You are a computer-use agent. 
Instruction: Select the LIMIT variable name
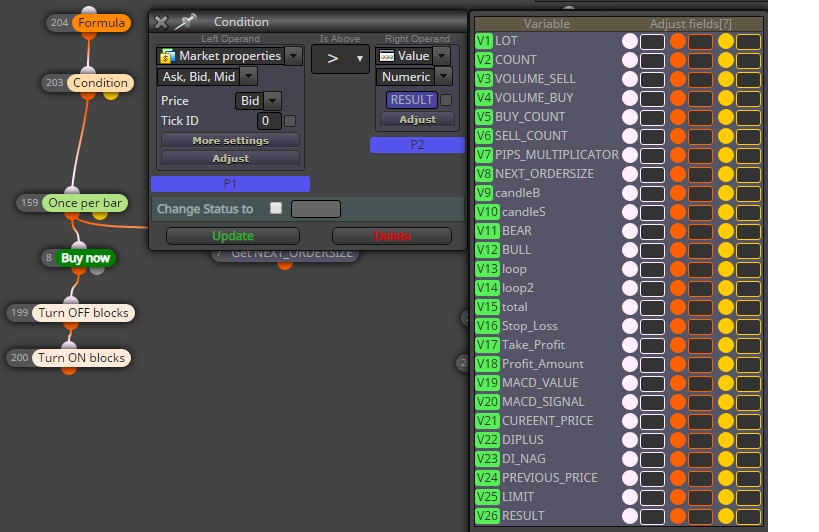(x=518, y=496)
